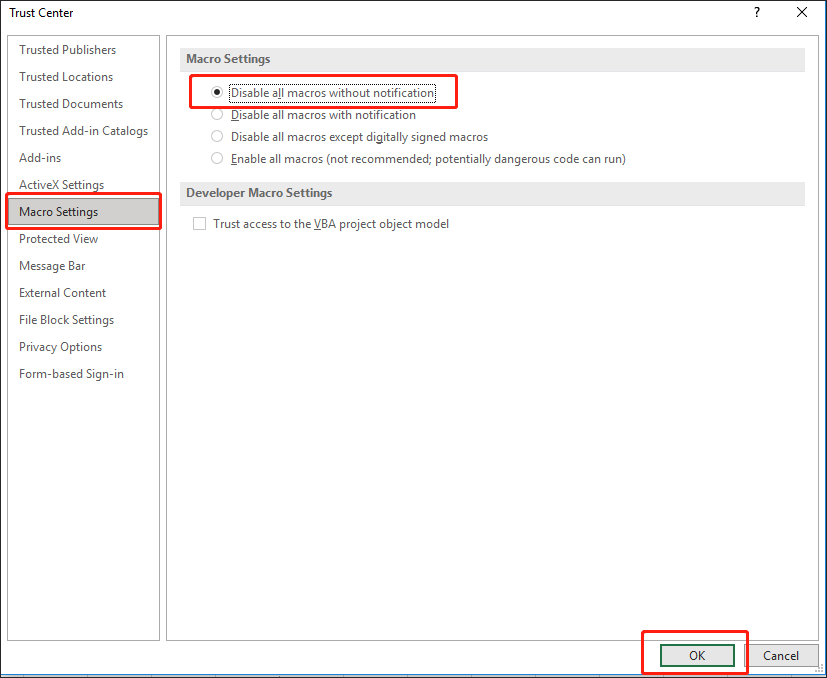
Task: Select disable all macros without notification
Action: tap(217, 93)
